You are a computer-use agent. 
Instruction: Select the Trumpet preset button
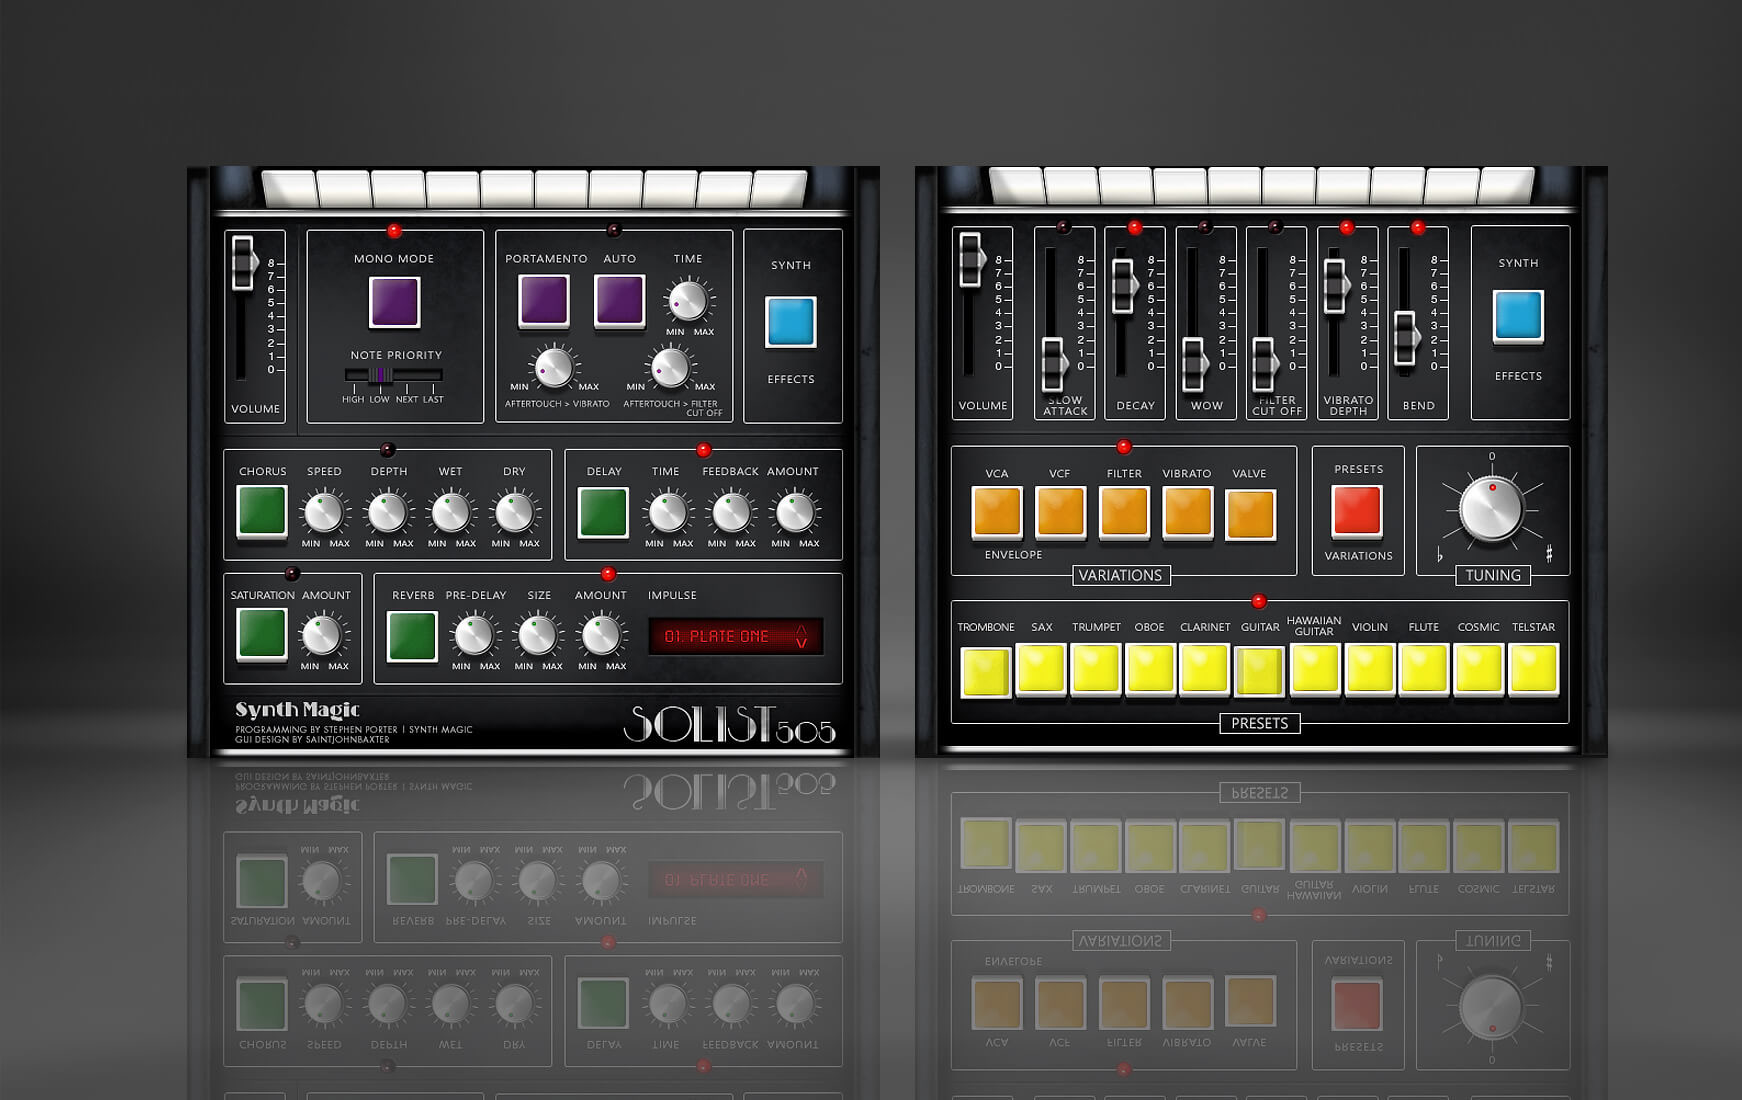coord(1096,669)
